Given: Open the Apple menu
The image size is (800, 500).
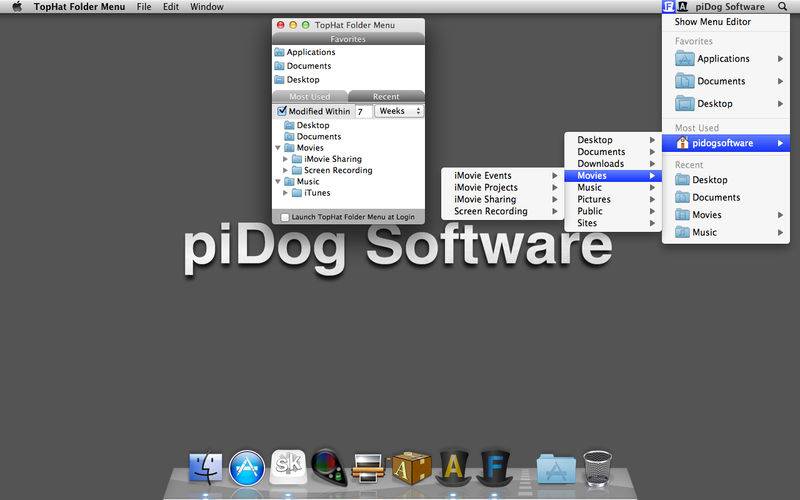Looking at the screenshot, I should (17, 7).
